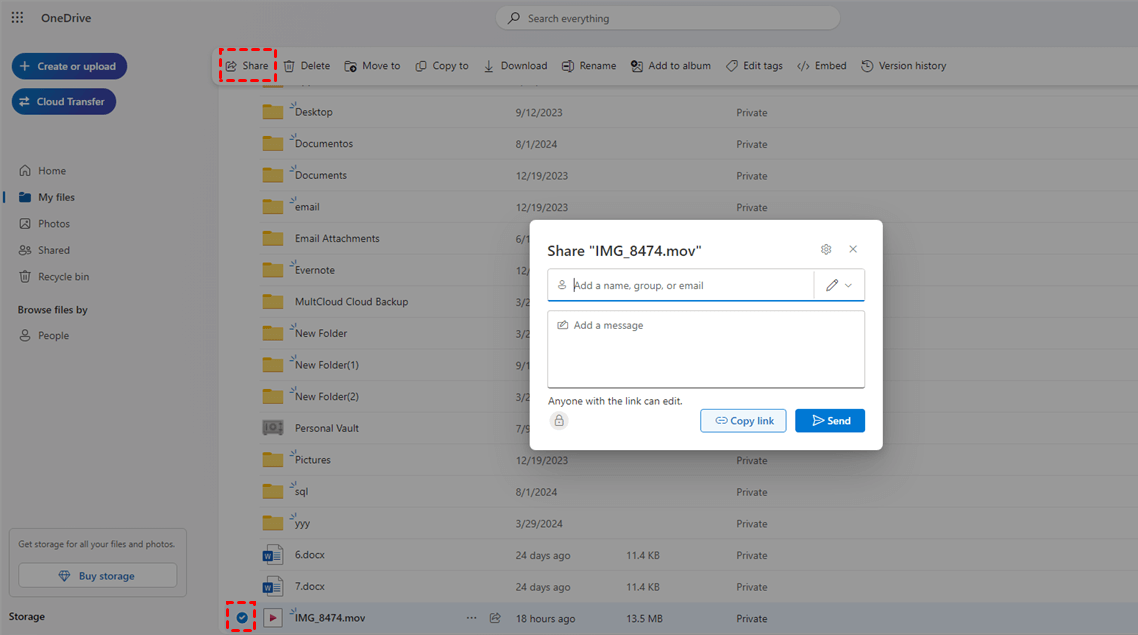
Task: Open the Pictures folder
Action: click(313, 460)
